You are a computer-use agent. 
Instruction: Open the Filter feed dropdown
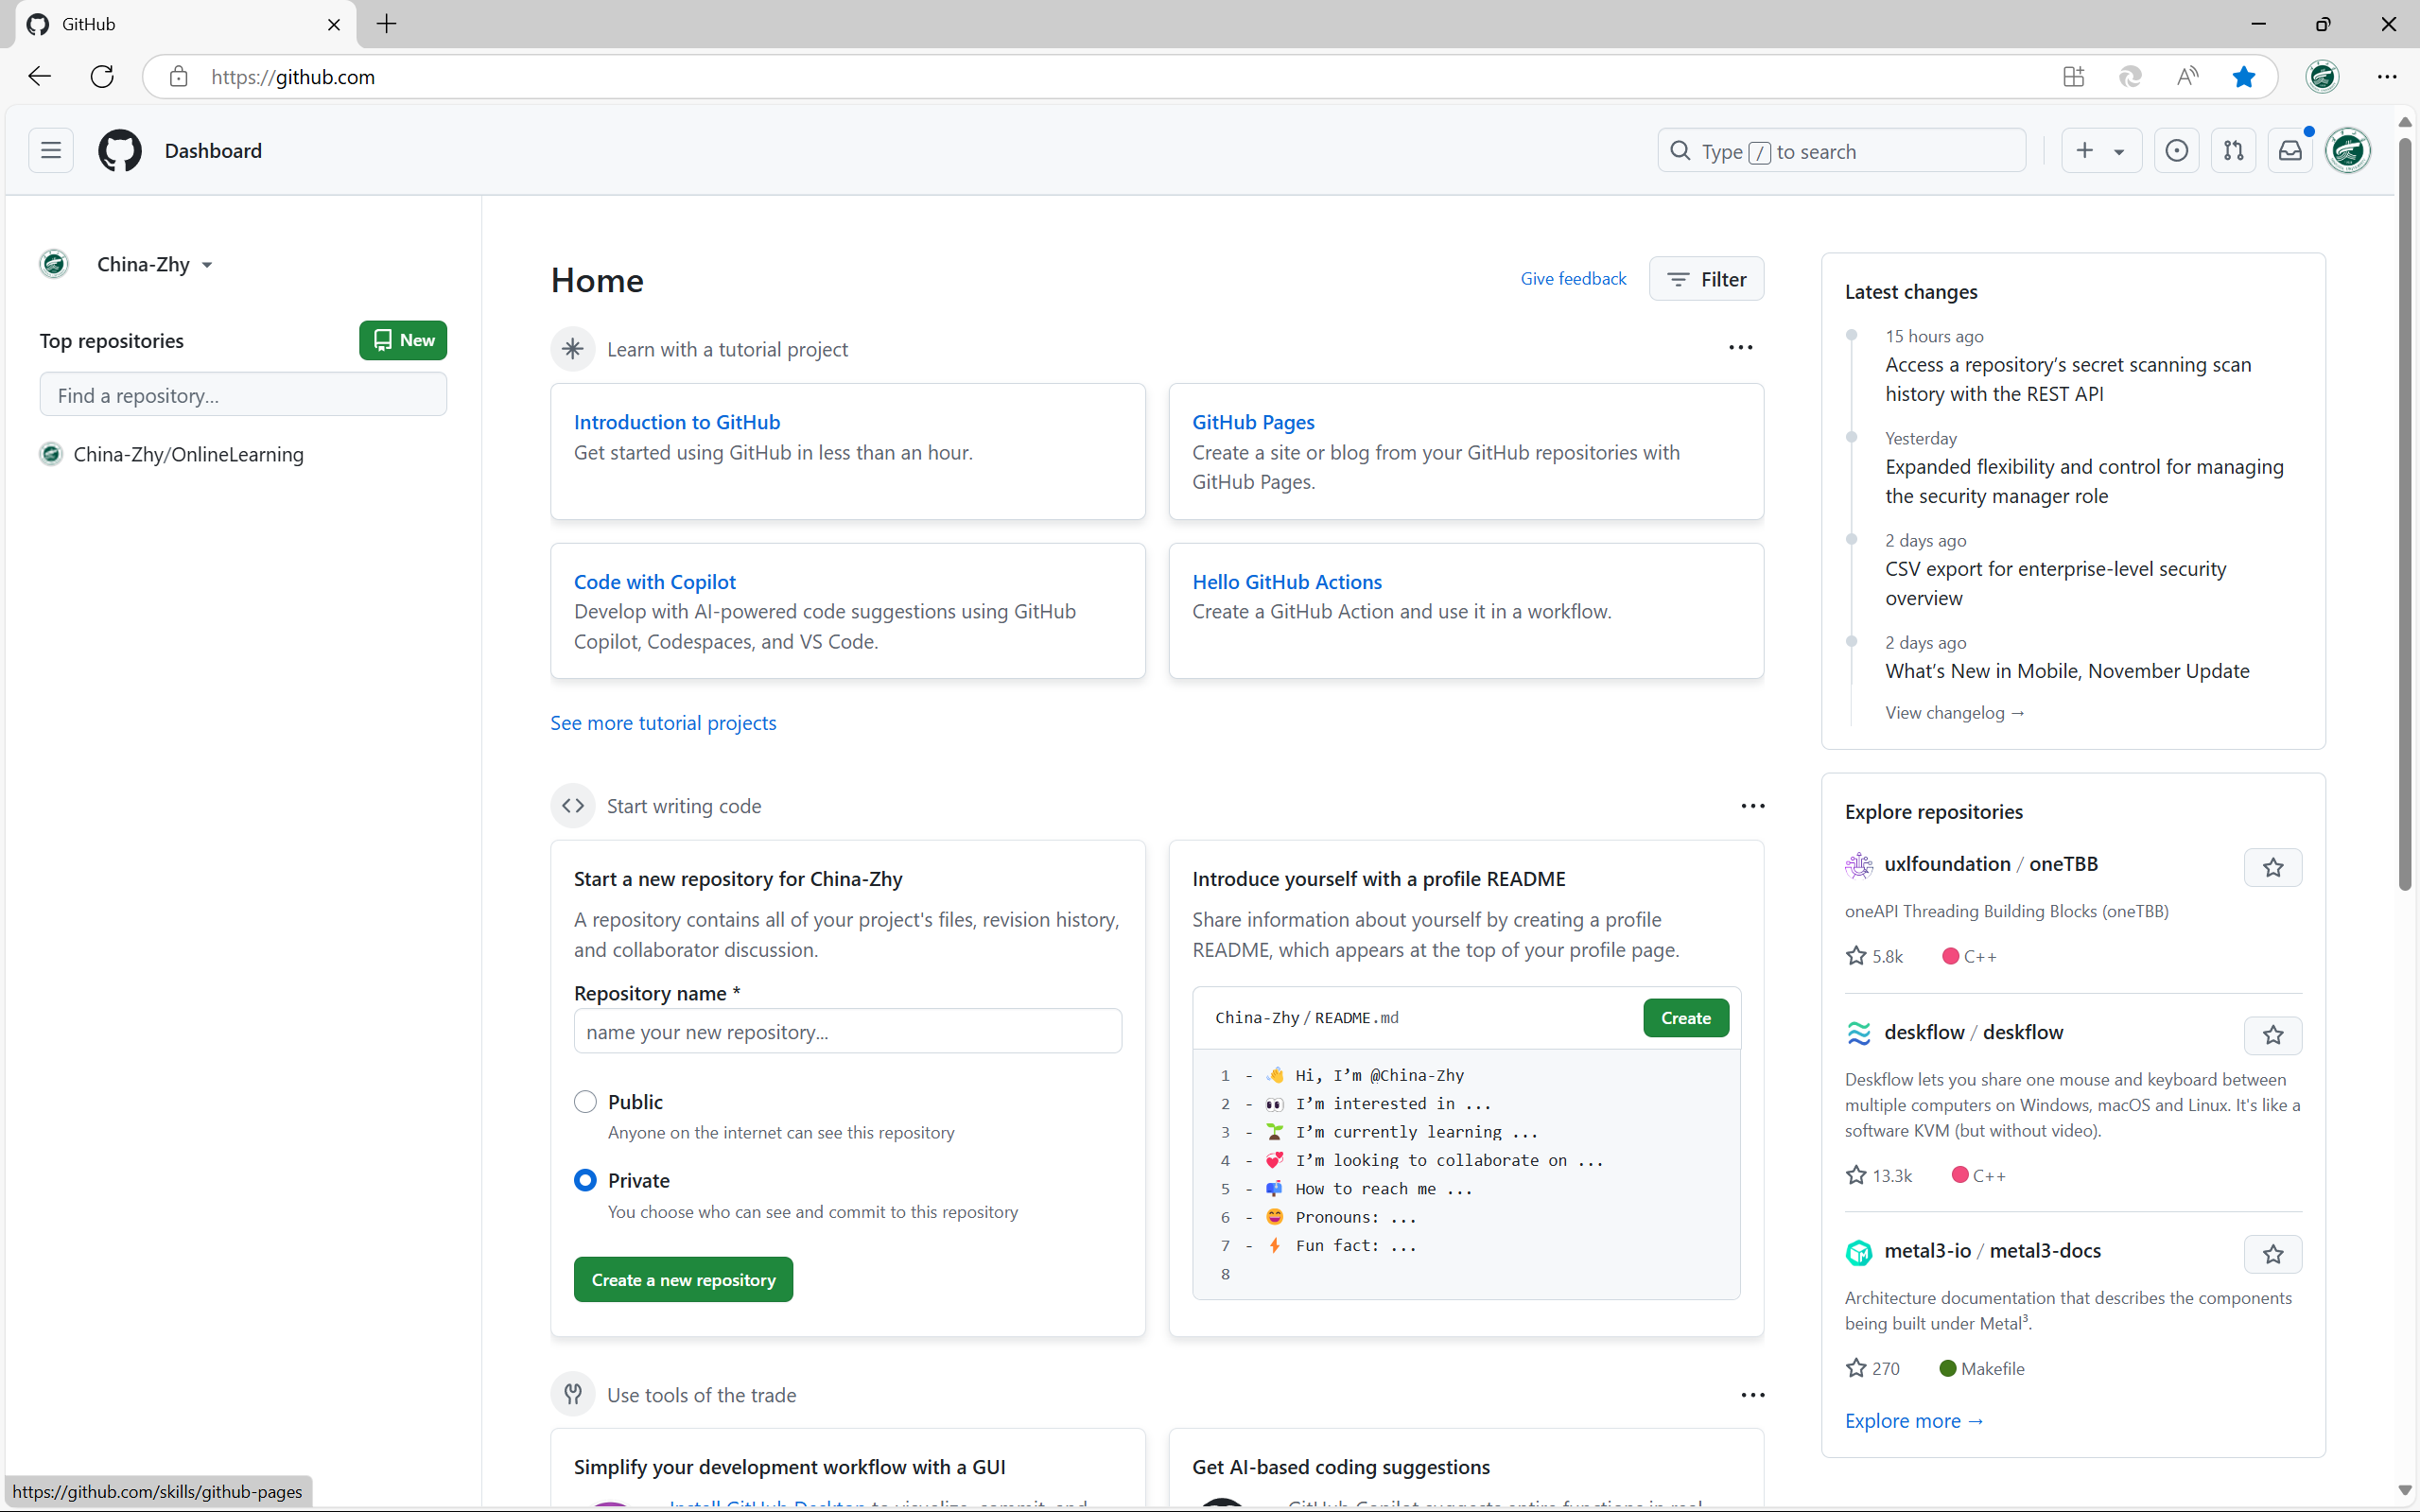click(1706, 279)
